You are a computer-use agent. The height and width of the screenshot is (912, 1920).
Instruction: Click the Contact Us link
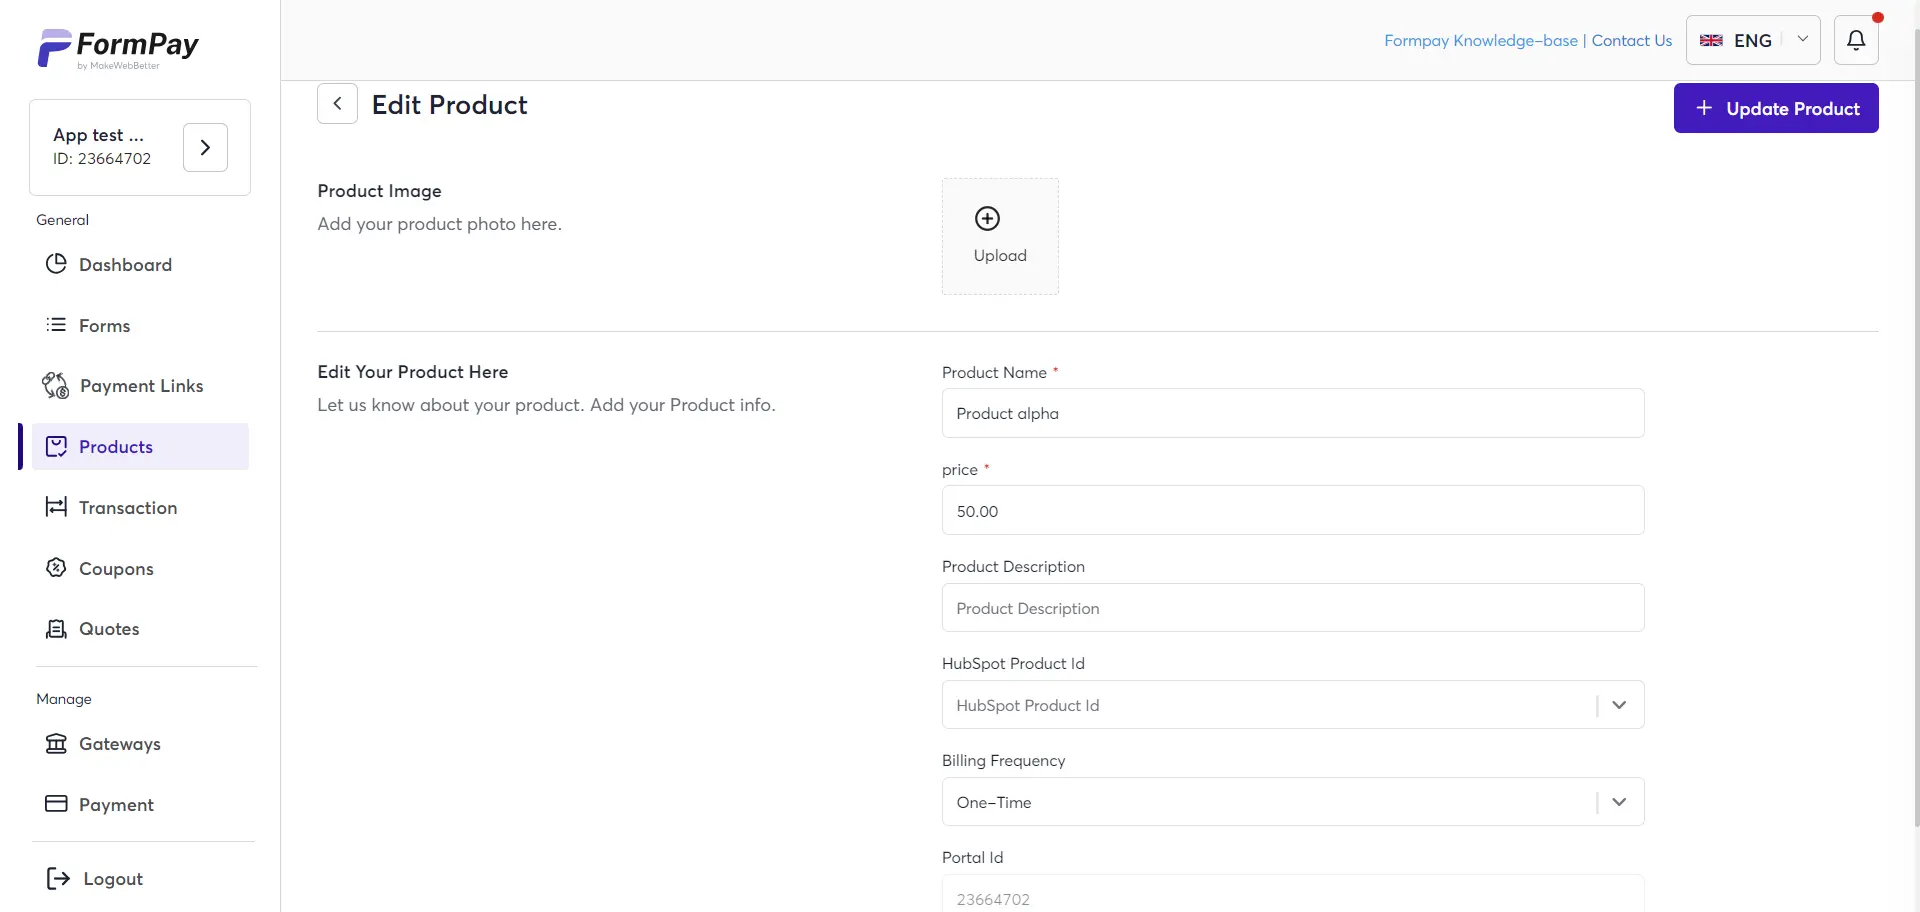1632,40
